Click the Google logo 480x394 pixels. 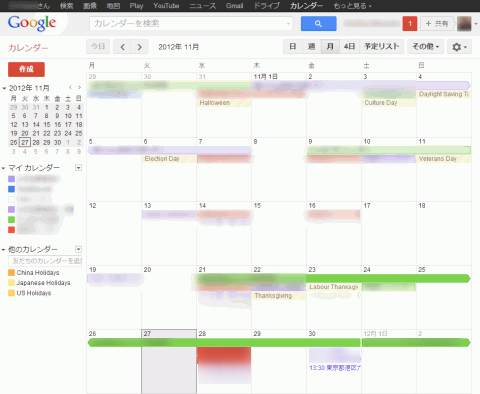coord(32,23)
